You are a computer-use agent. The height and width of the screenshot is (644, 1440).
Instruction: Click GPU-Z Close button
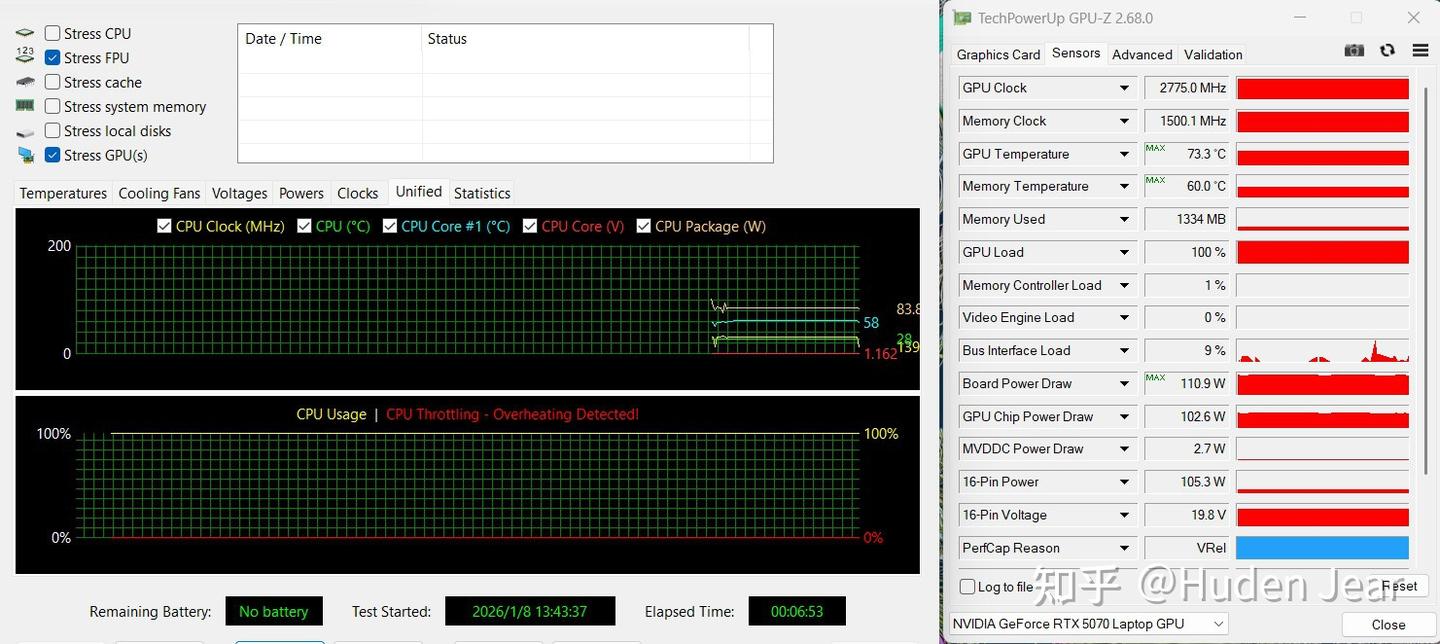[x=1388, y=625]
